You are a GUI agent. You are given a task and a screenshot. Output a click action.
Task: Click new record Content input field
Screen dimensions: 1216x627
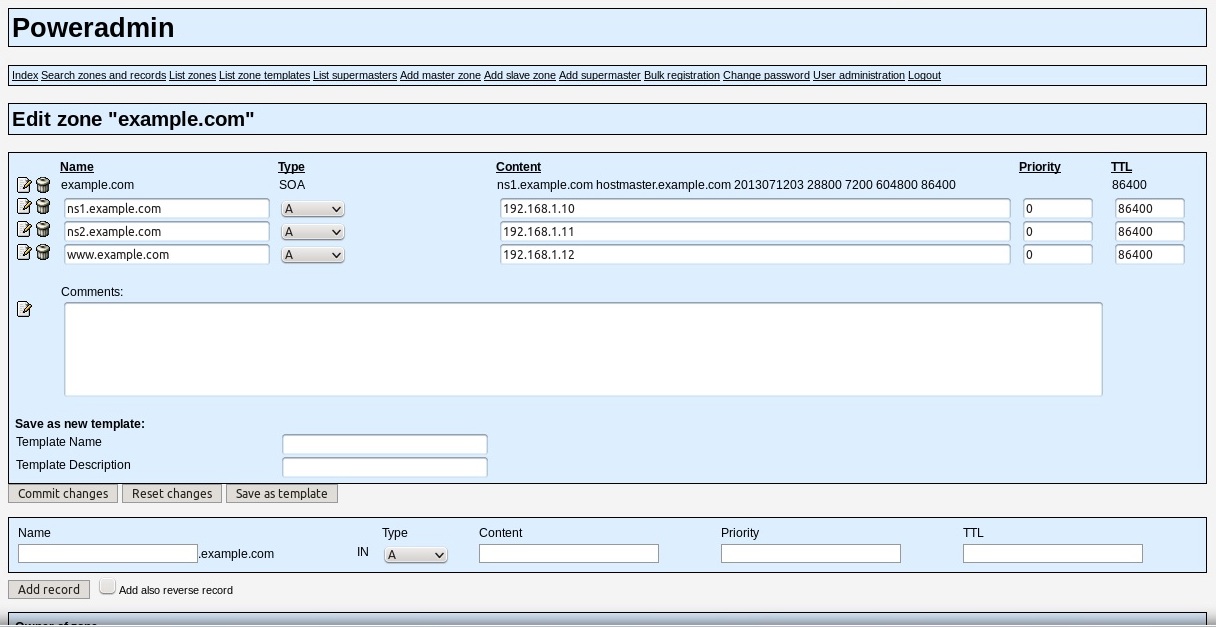tap(569, 553)
